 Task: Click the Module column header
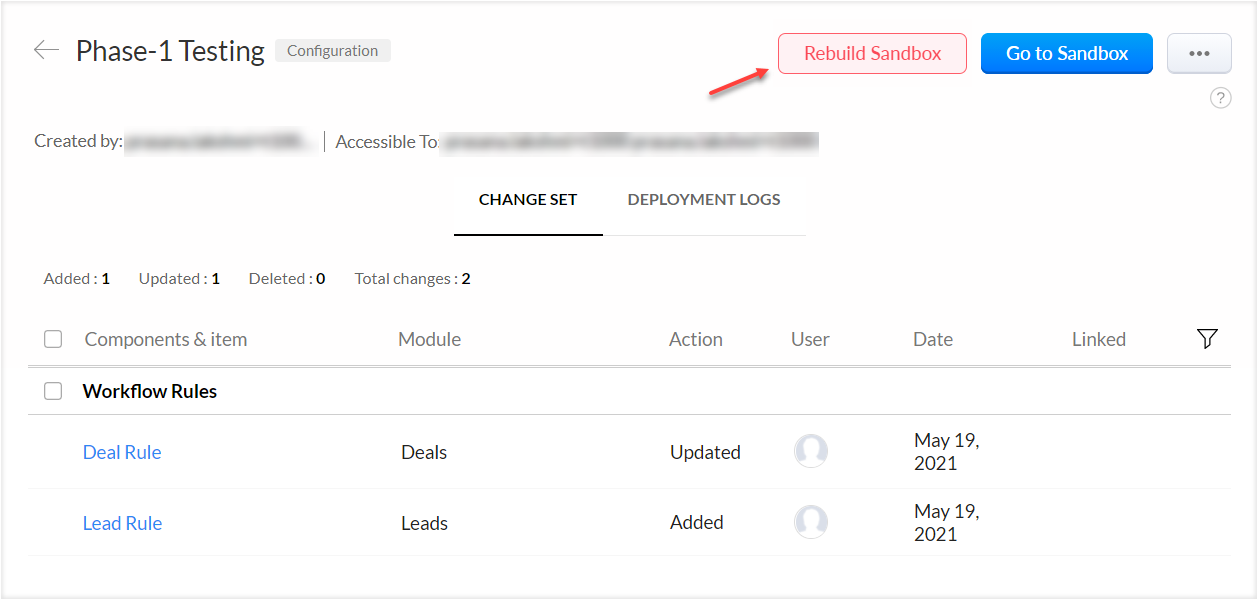[429, 340]
